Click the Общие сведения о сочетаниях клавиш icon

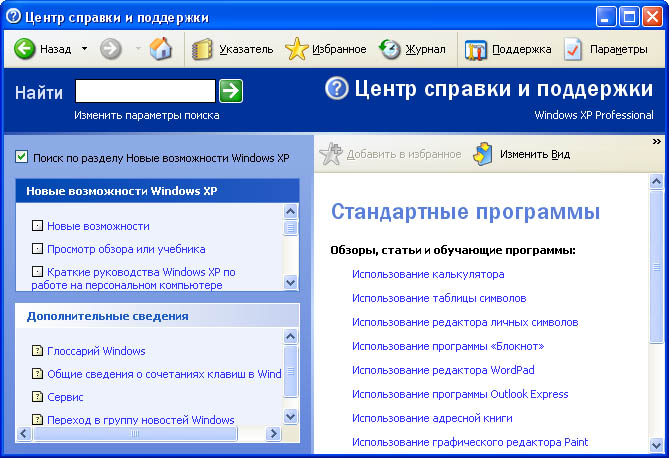(38, 373)
